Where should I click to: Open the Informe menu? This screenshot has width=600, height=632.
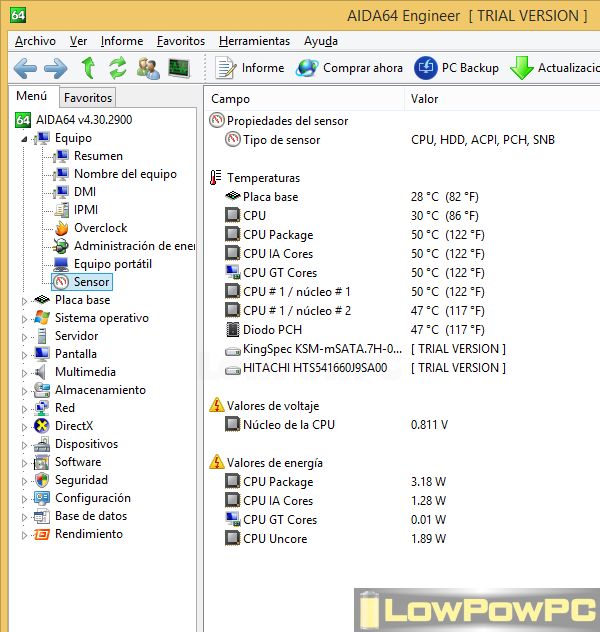(122, 41)
